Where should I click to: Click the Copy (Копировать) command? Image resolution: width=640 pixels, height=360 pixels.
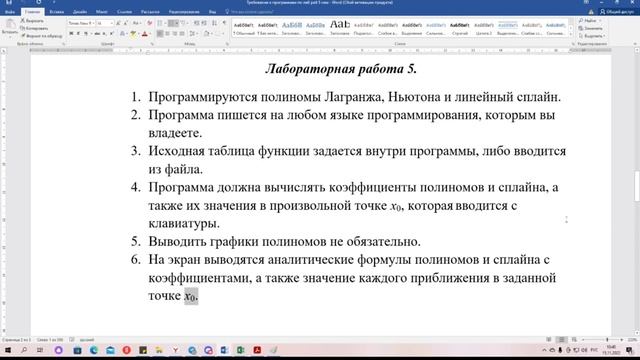[34, 28]
